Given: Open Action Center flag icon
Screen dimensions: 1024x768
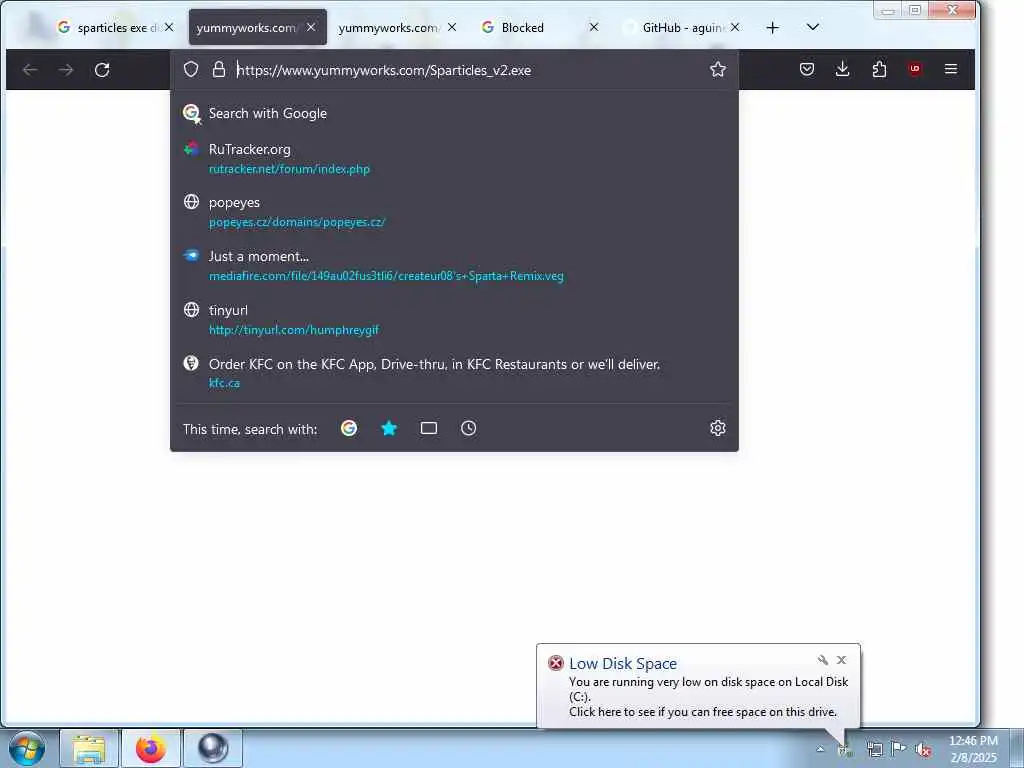Looking at the screenshot, I should click(x=899, y=749).
